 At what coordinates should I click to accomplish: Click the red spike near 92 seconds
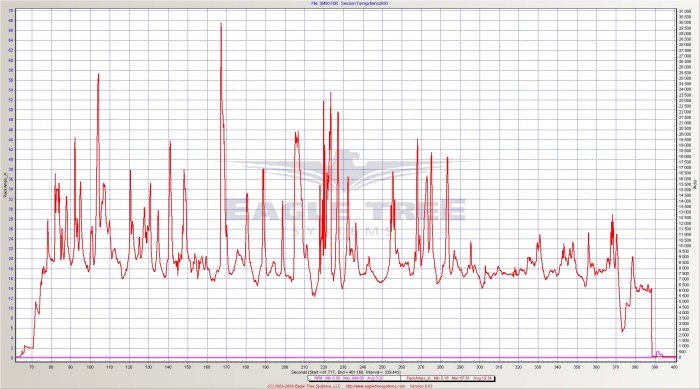(75, 138)
